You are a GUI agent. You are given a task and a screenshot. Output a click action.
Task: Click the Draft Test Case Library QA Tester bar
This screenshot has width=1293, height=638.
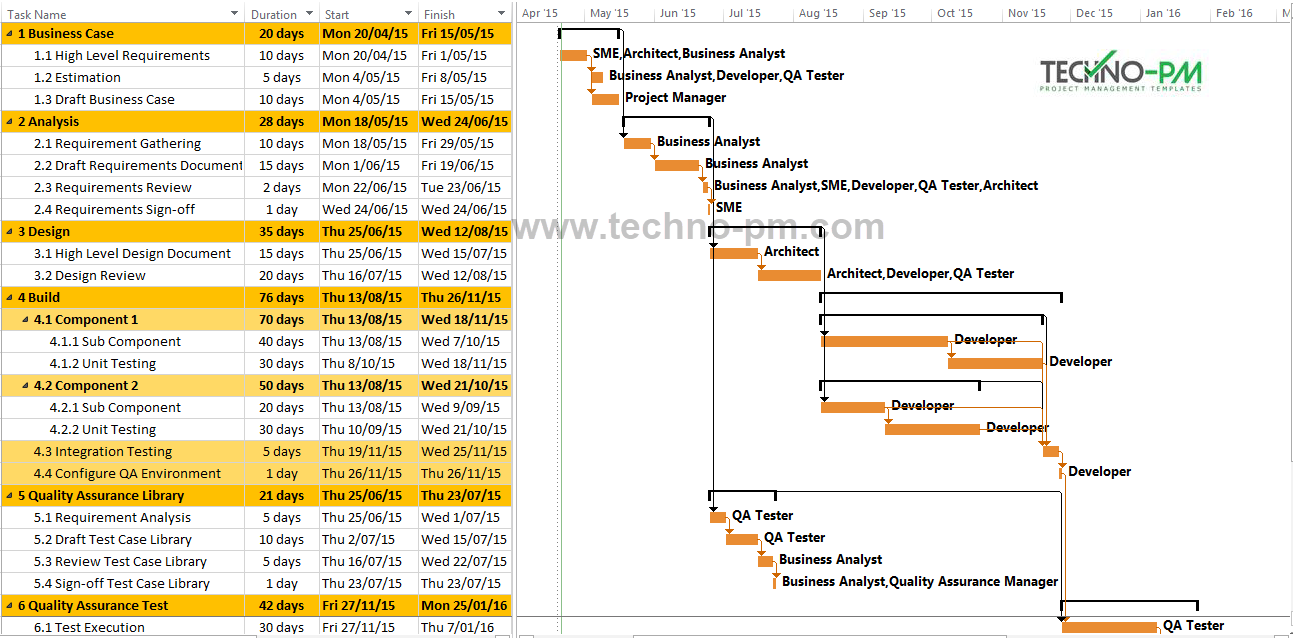tap(742, 539)
